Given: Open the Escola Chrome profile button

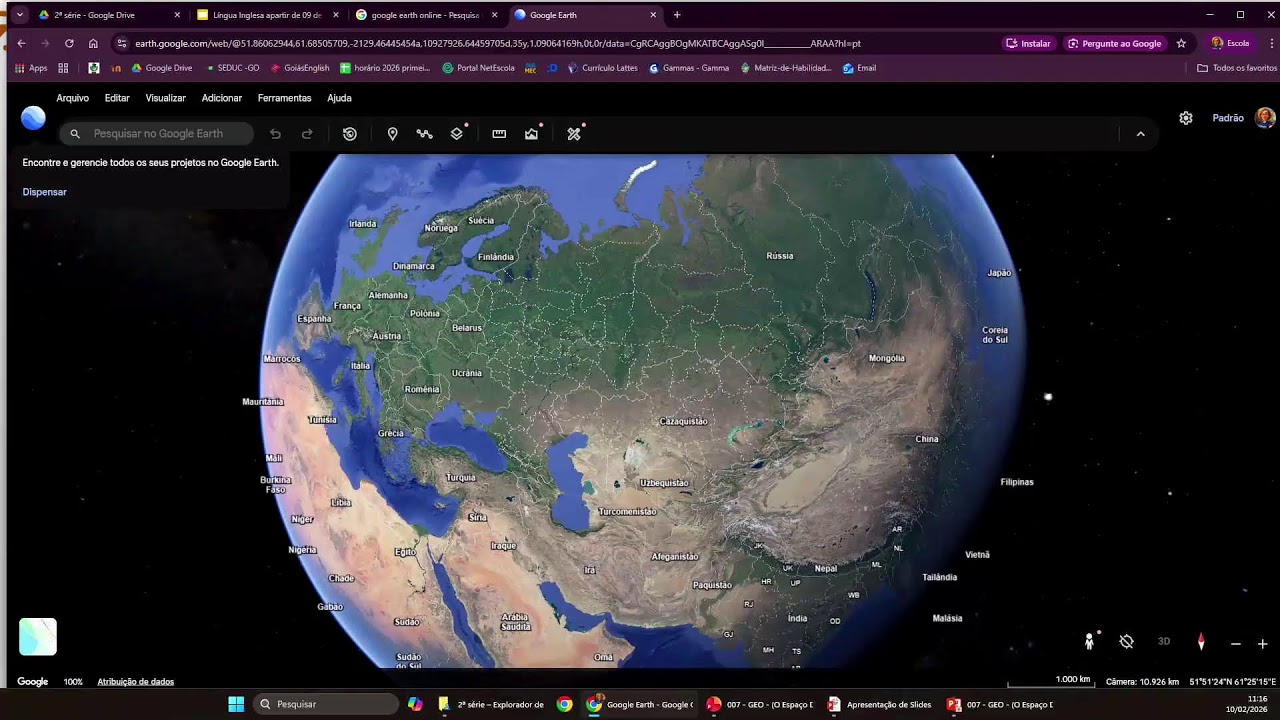Looking at the screenshot, I should 1230,44.
